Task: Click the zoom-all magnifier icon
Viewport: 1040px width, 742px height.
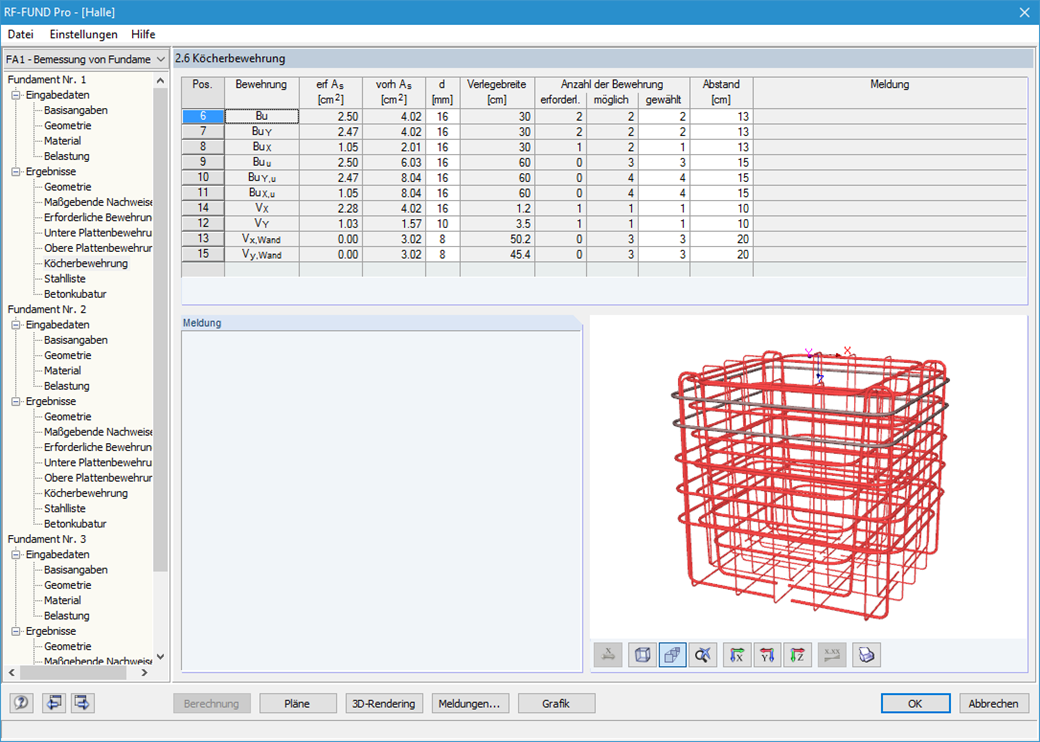Action: (703, 655)
